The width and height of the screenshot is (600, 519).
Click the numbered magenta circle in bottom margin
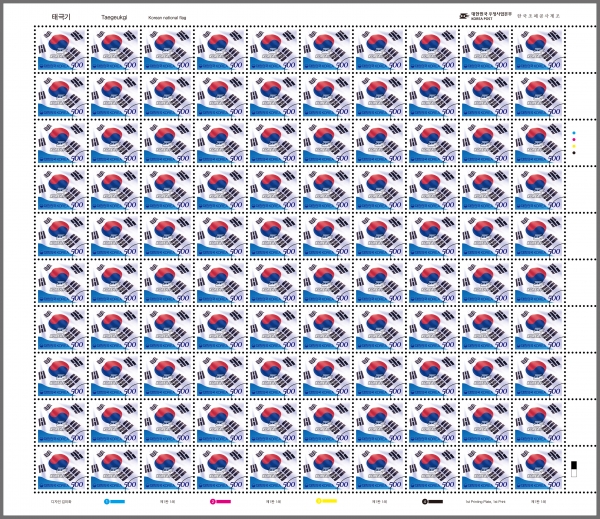pyautogui.click(x=213, y=501)
